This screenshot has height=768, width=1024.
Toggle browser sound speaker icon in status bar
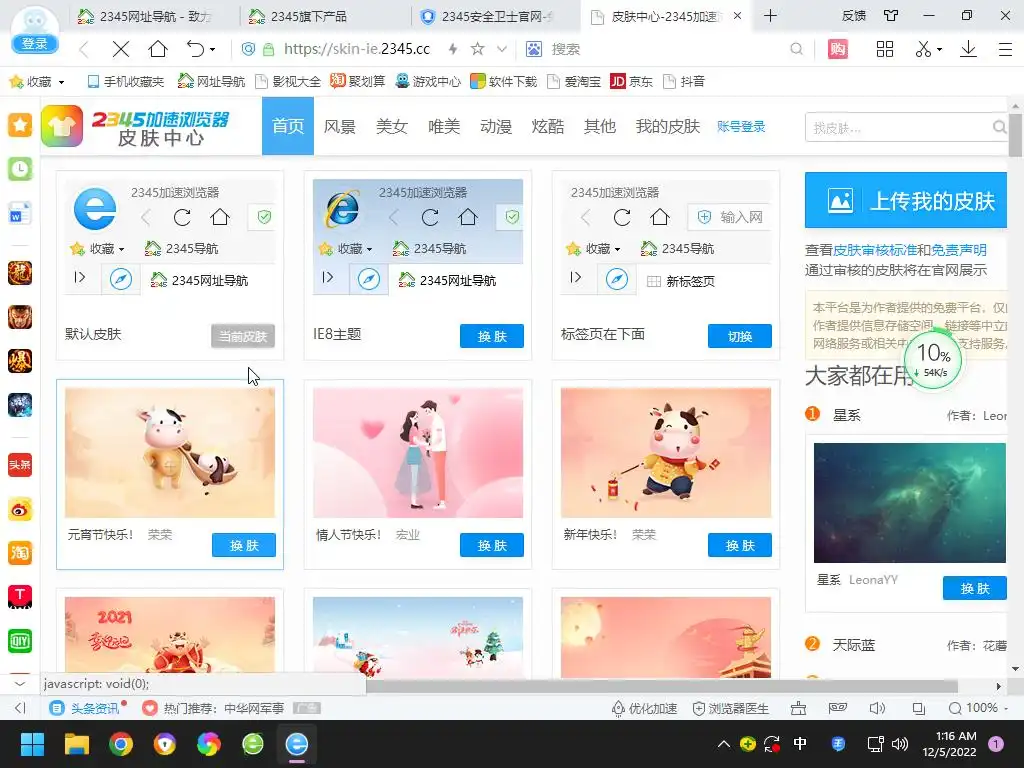pos(877,708)
